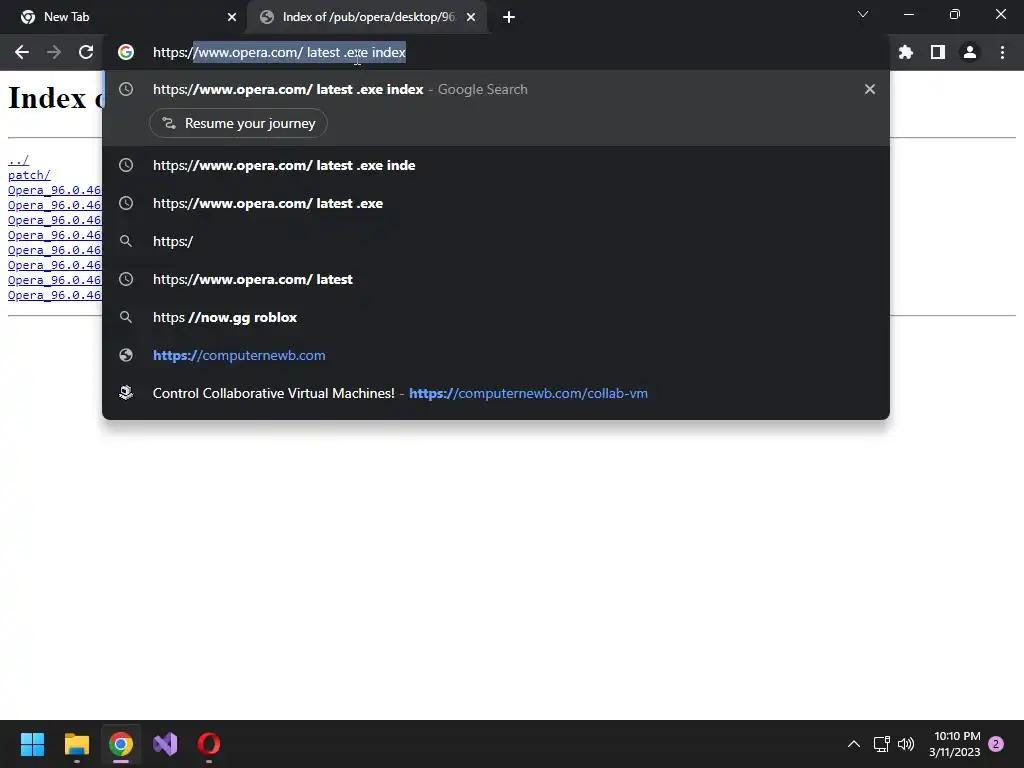Pick the 'opera.com/ latest' history suggestion

tap(496, 280)
